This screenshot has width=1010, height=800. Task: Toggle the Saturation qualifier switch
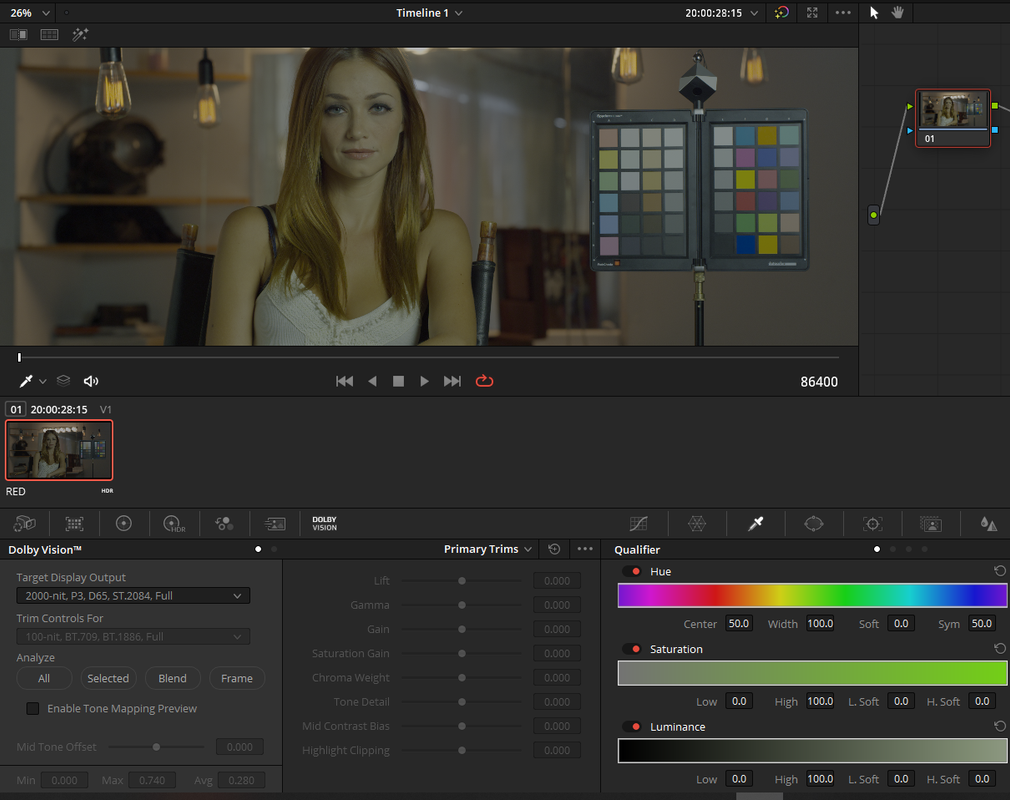[633, 649]
